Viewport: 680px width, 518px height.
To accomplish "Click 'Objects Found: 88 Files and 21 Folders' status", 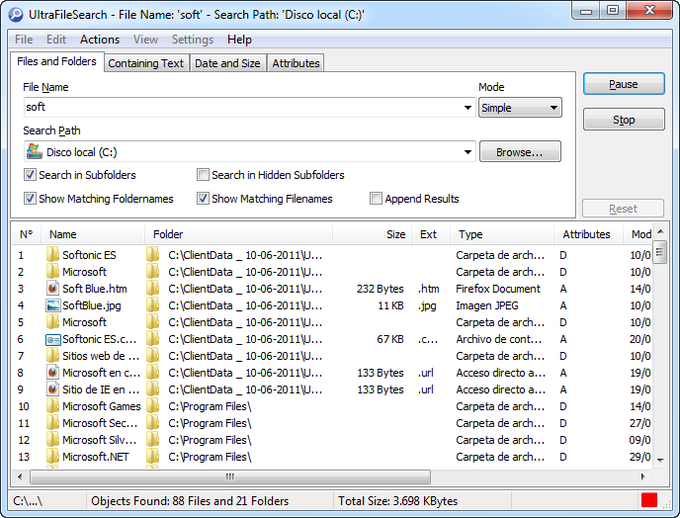I will click(x=190, y=501).
